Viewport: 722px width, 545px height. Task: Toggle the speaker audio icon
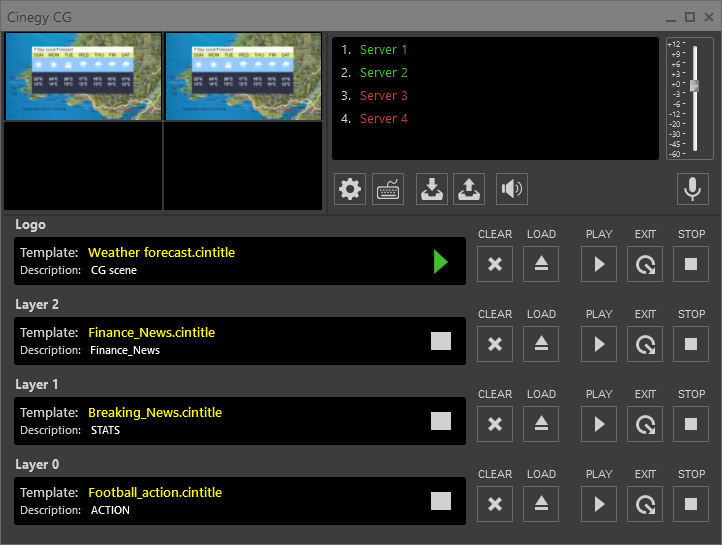click(x=512, y=189)
